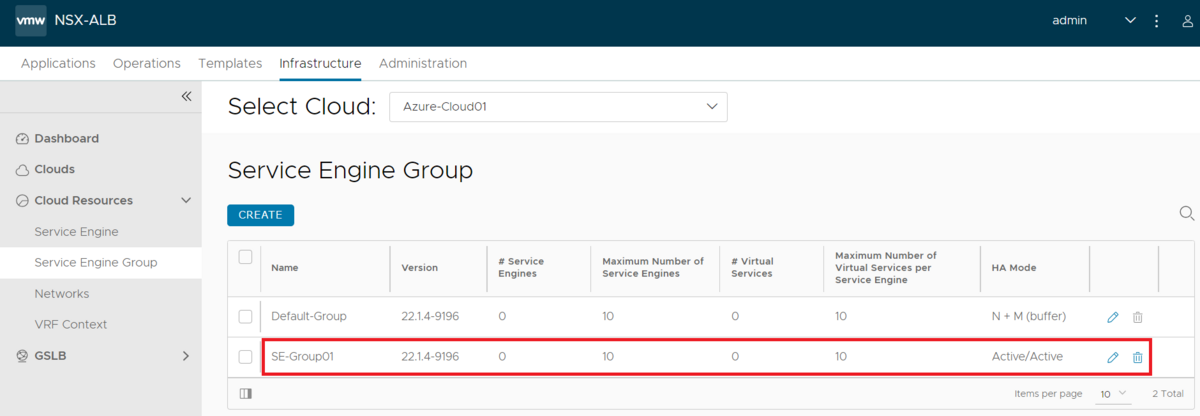
Task: Open the user profile icon
Action: (1186, 21)
